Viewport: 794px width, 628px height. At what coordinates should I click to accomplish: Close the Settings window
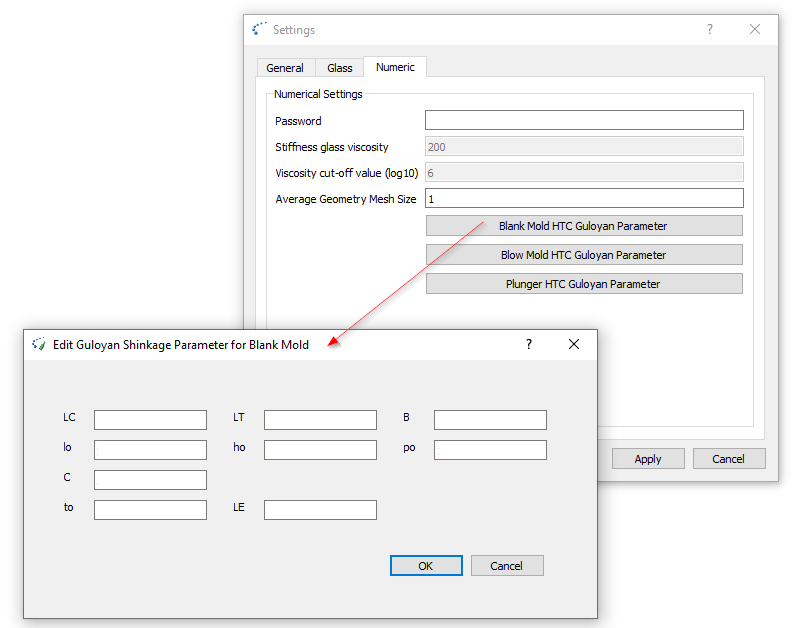(755, 30)
